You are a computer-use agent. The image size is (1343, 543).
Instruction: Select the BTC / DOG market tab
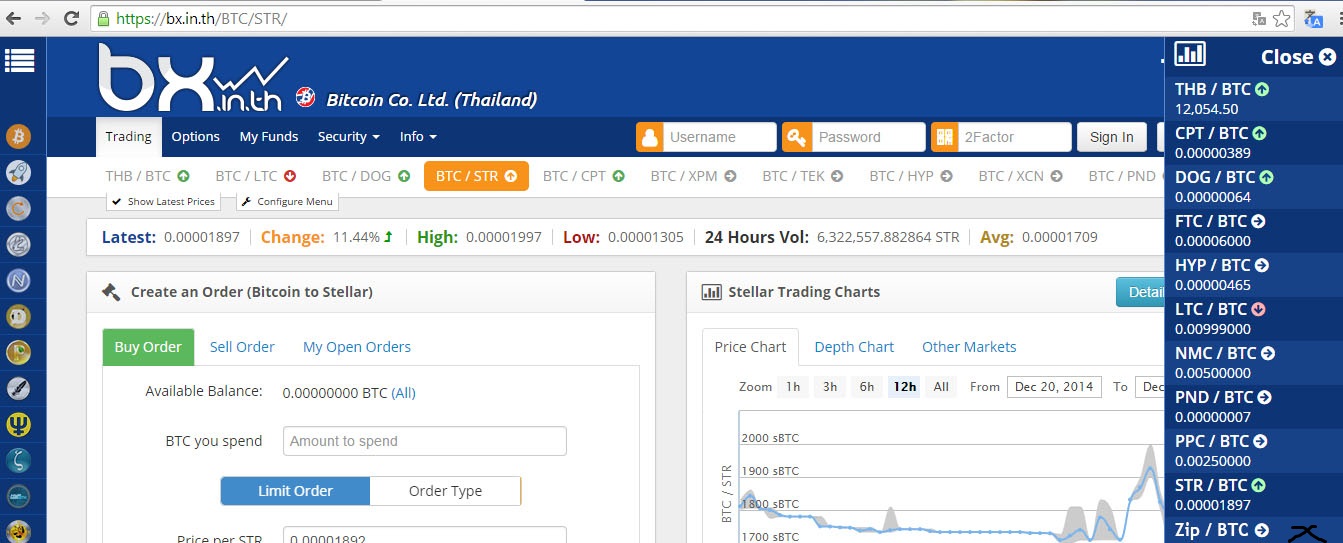tap(366, 176)
